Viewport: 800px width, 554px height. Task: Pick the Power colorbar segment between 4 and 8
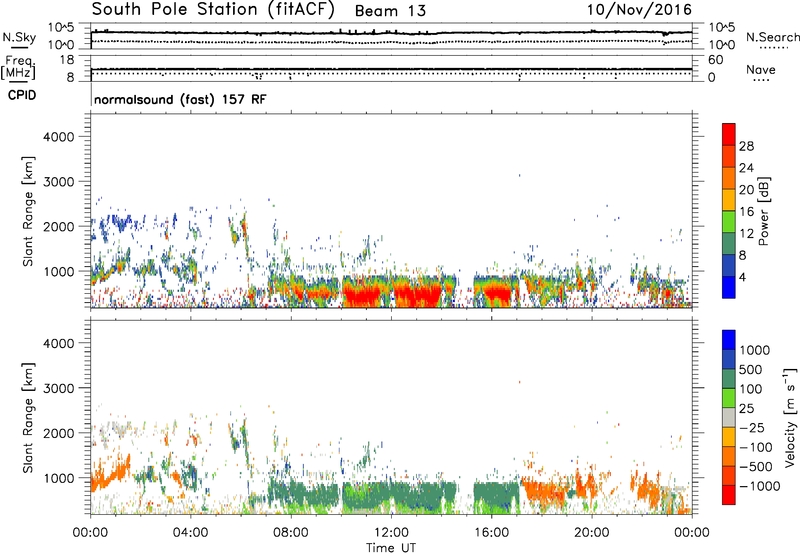pyautogui.click(x=729, y=266)
